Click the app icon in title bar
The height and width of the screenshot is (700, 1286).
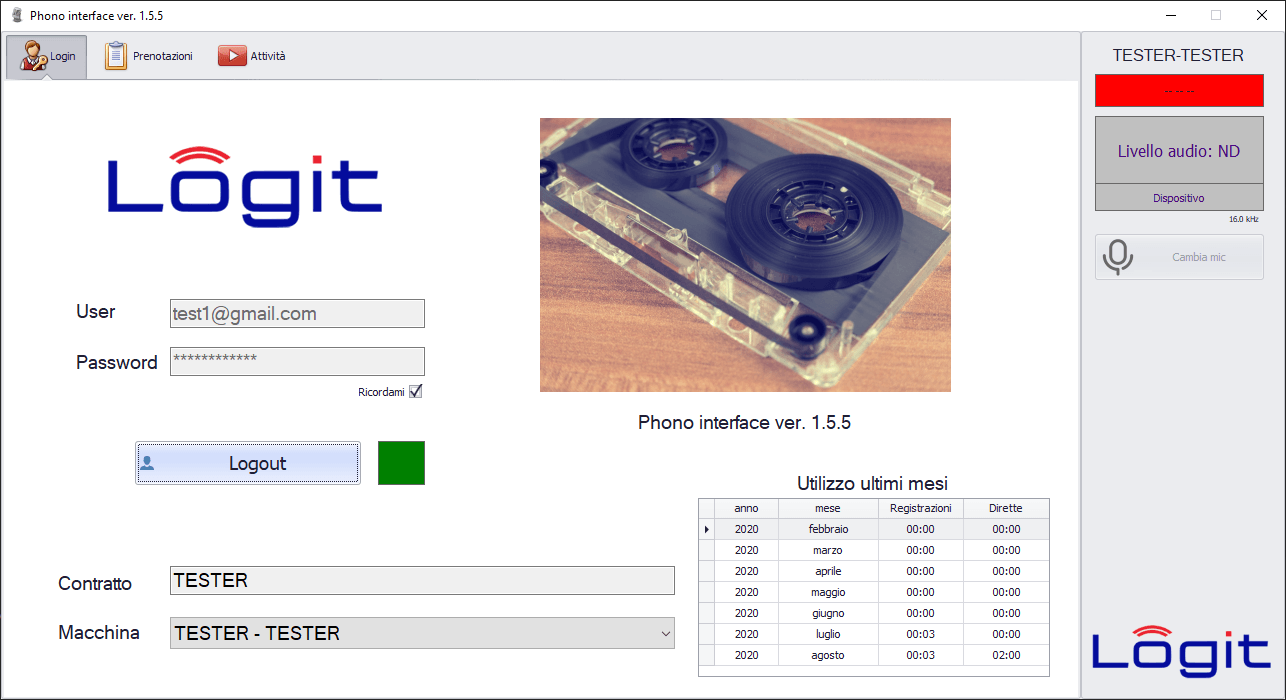pyautogui.click(x=16, y=15)
